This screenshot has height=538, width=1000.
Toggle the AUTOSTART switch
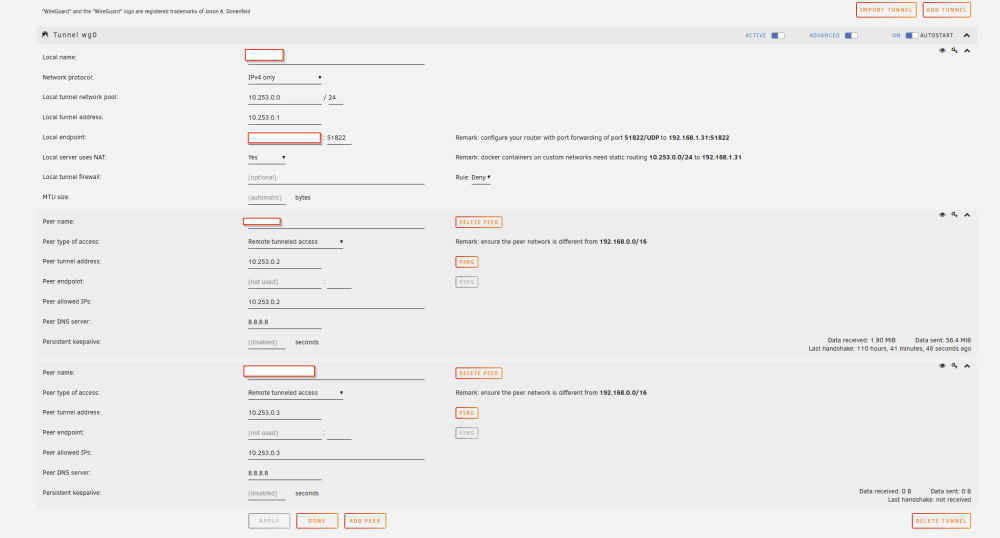(x=911, y=36)
